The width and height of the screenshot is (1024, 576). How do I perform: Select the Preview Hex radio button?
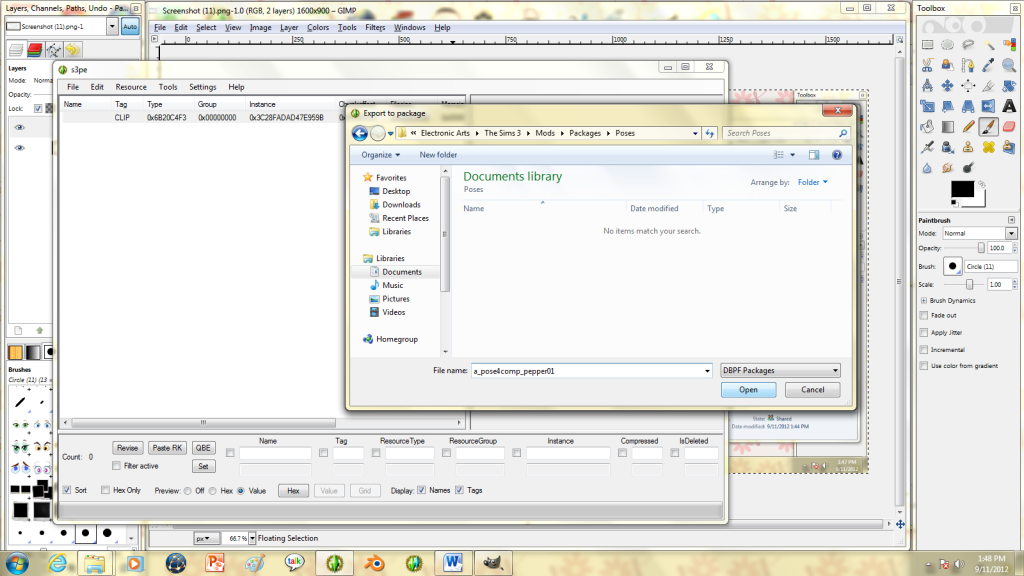pos(213,490)
